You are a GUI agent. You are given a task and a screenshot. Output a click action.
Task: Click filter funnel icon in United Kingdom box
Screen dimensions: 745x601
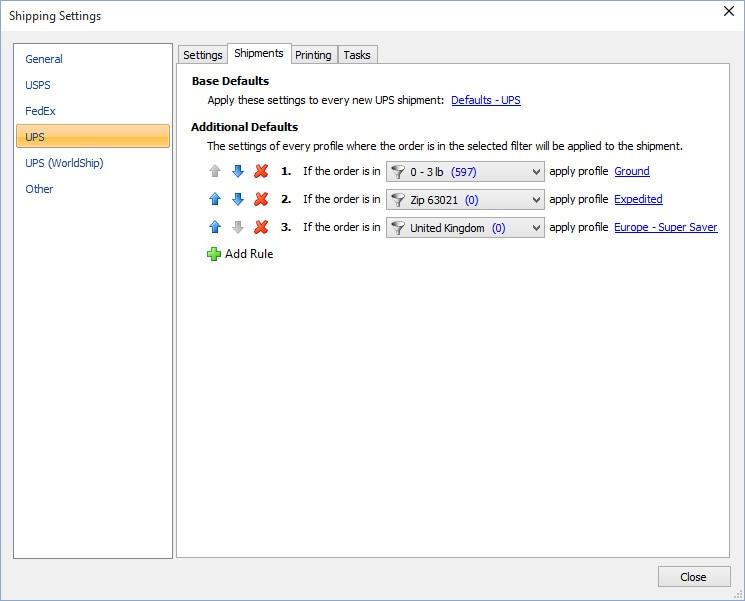397,228
